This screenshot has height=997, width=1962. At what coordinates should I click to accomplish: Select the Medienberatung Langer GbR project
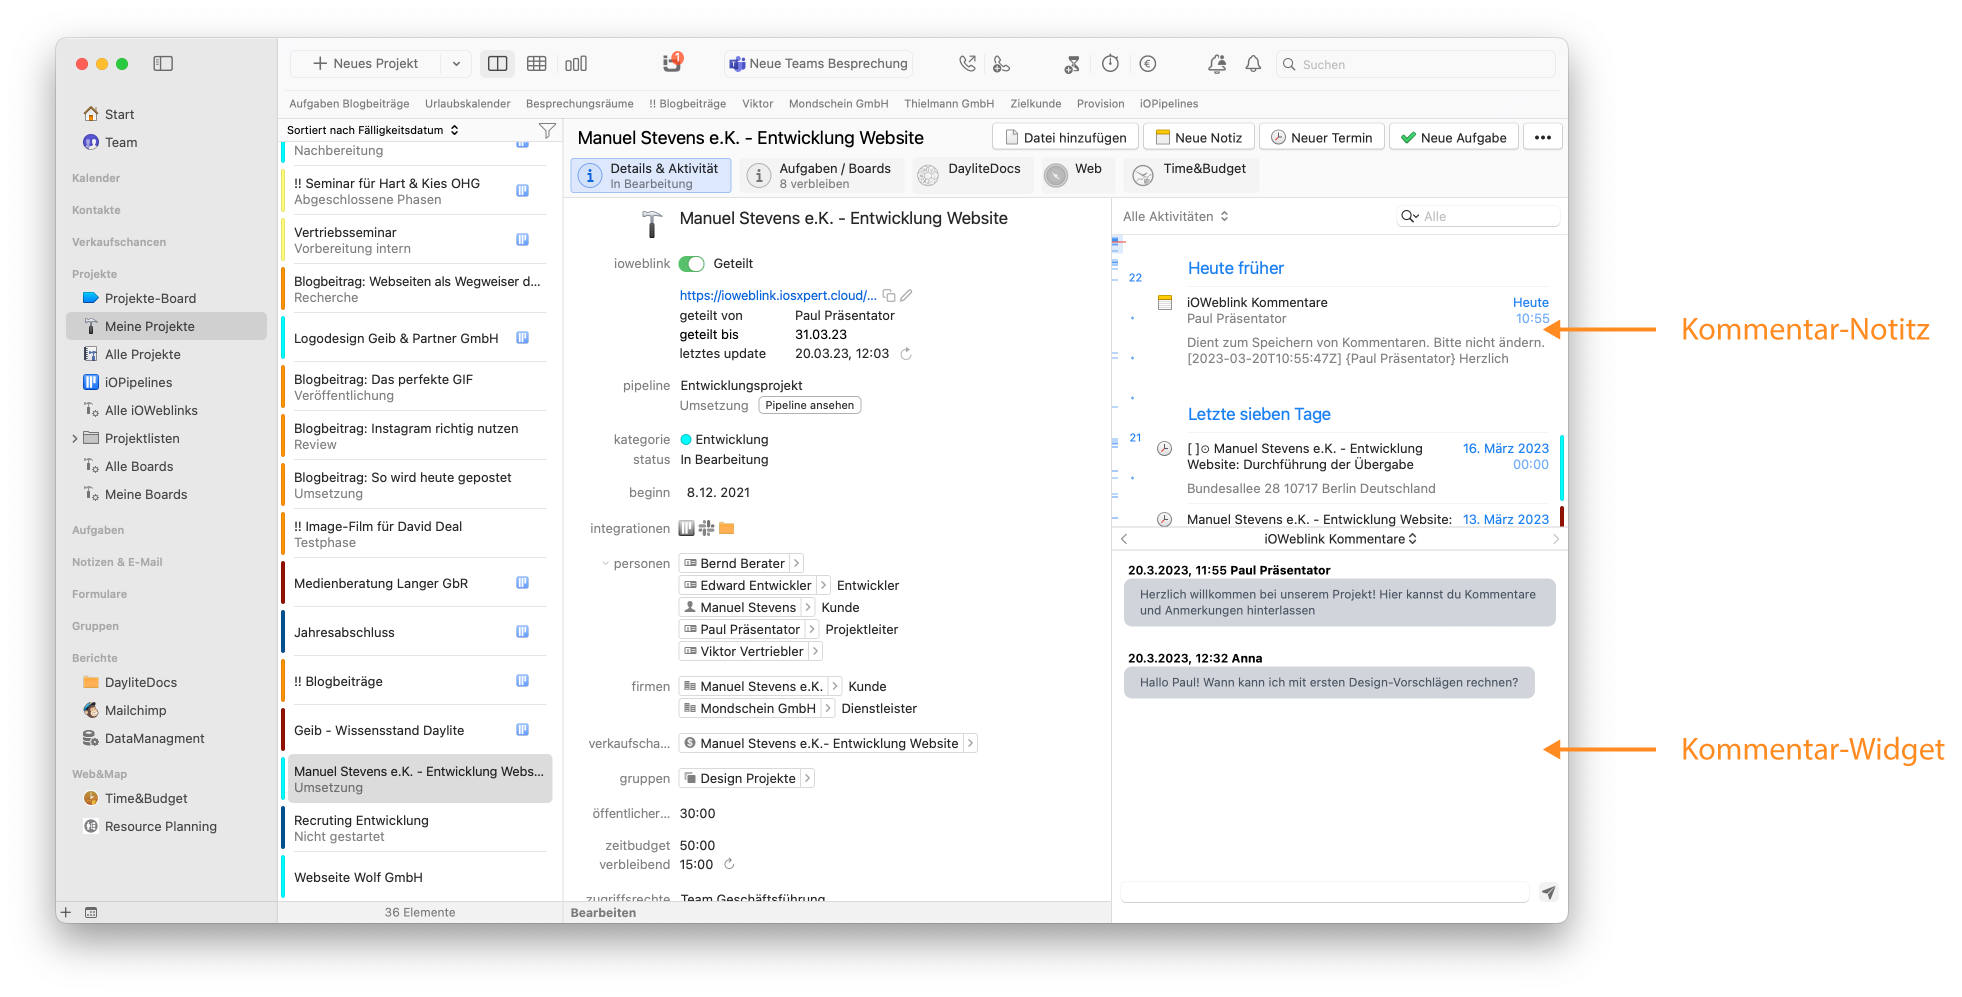414,584
